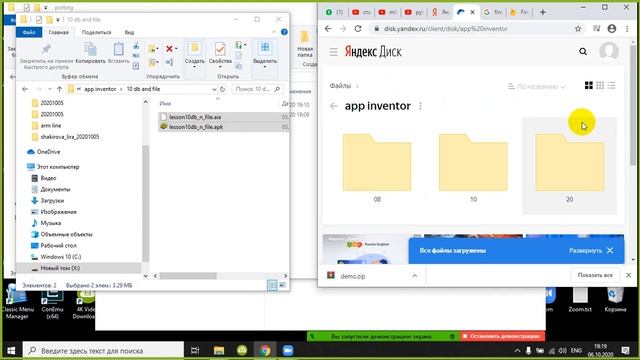This screenshot has width=640, height=360.
Task: Open Chrome from the Windows taskbar
Action: click(x=265, y=350)
